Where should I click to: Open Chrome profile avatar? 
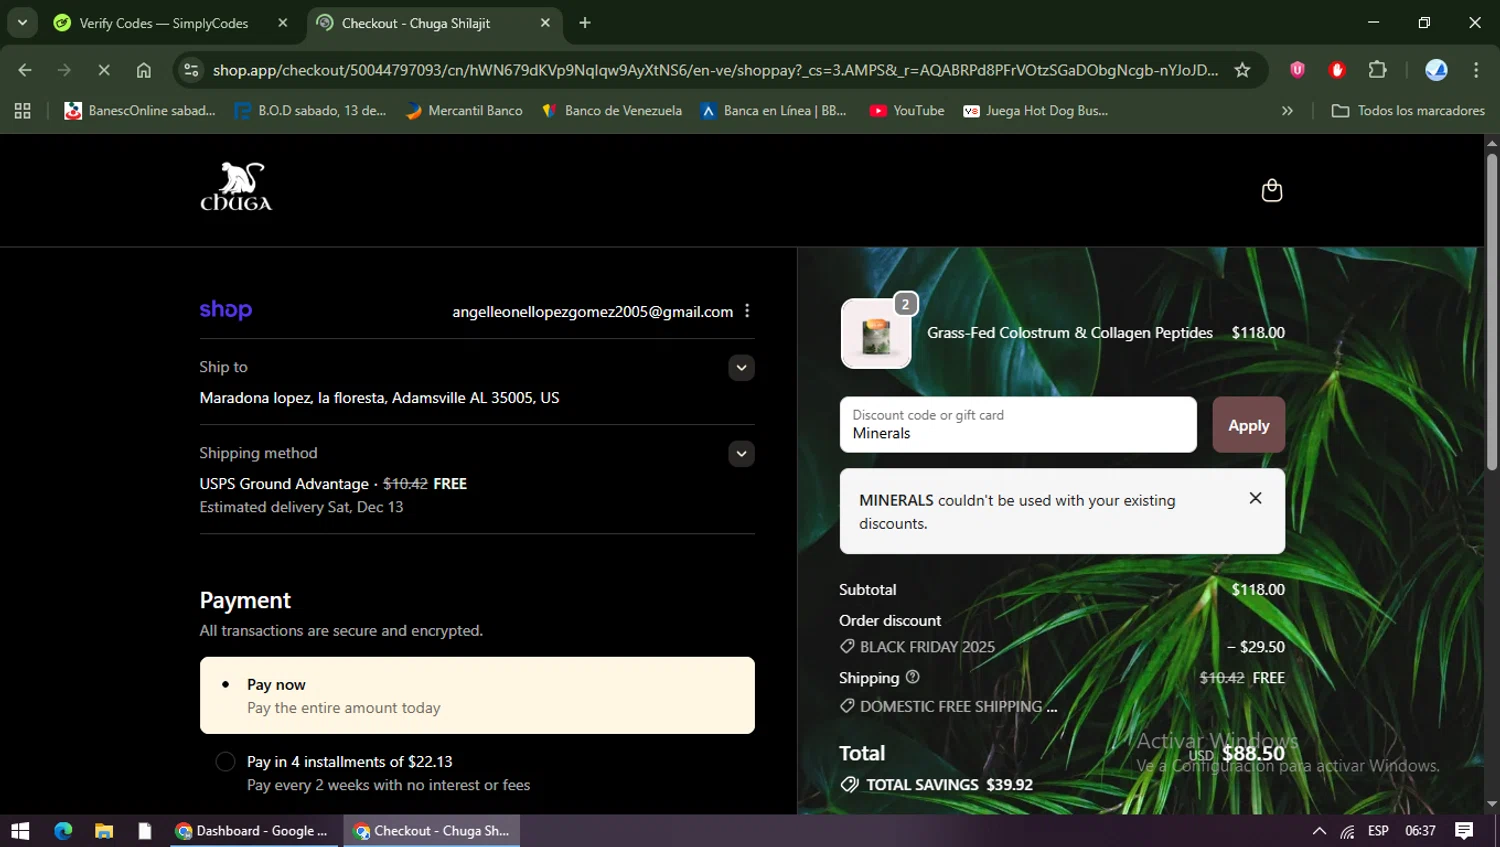coord(1436,70)
